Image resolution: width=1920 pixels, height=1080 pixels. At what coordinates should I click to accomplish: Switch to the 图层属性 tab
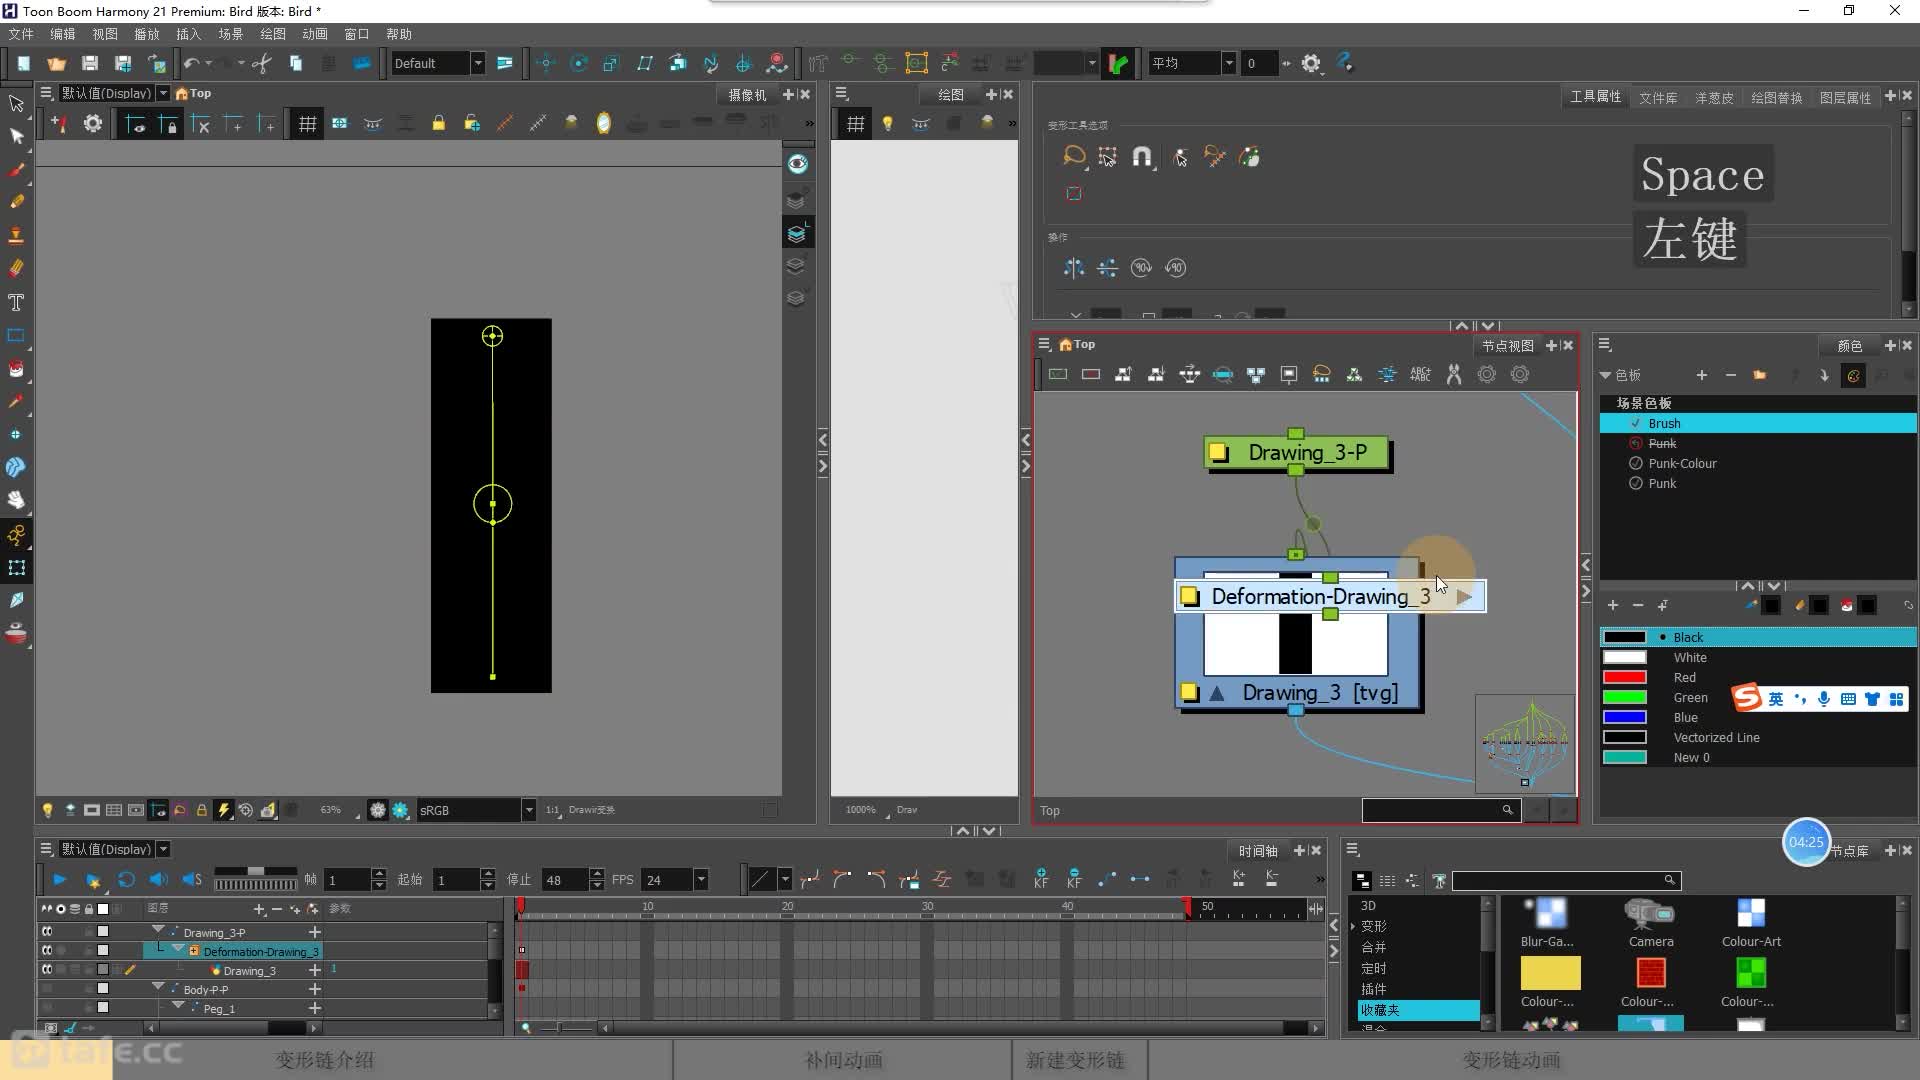tap(1845, 97)
